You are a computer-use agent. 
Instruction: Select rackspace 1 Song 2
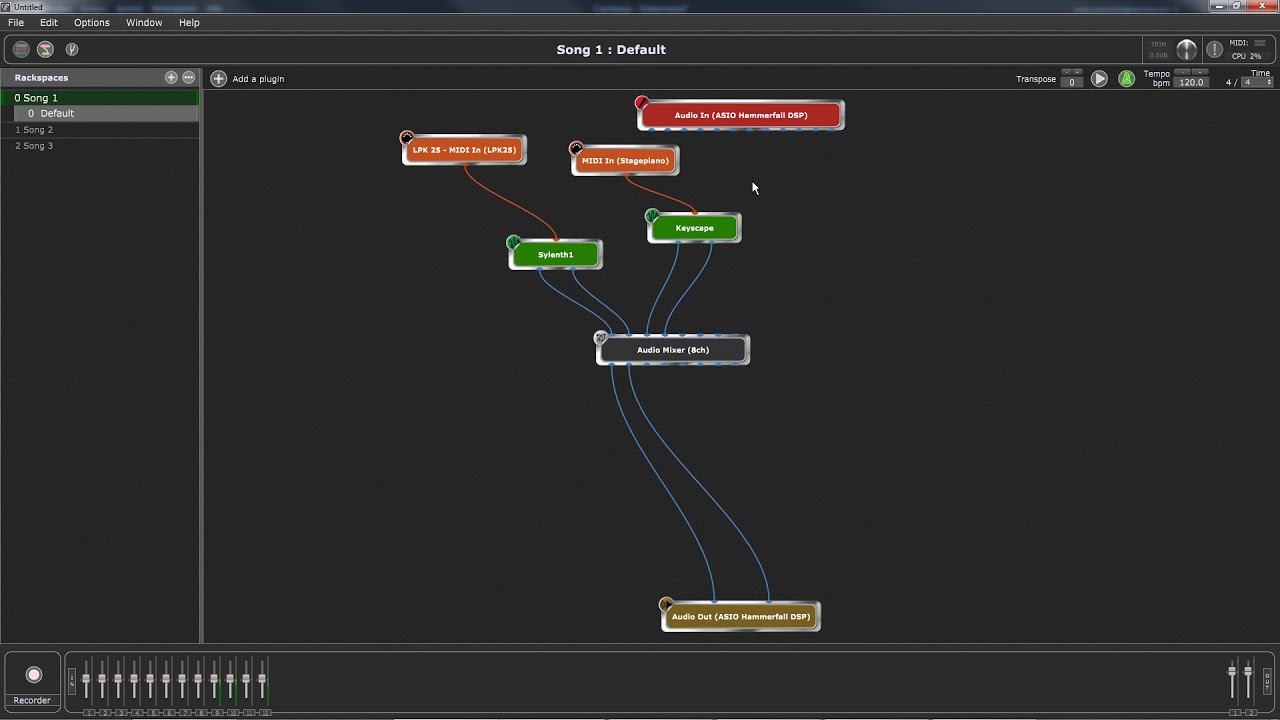tap(100, 130)
